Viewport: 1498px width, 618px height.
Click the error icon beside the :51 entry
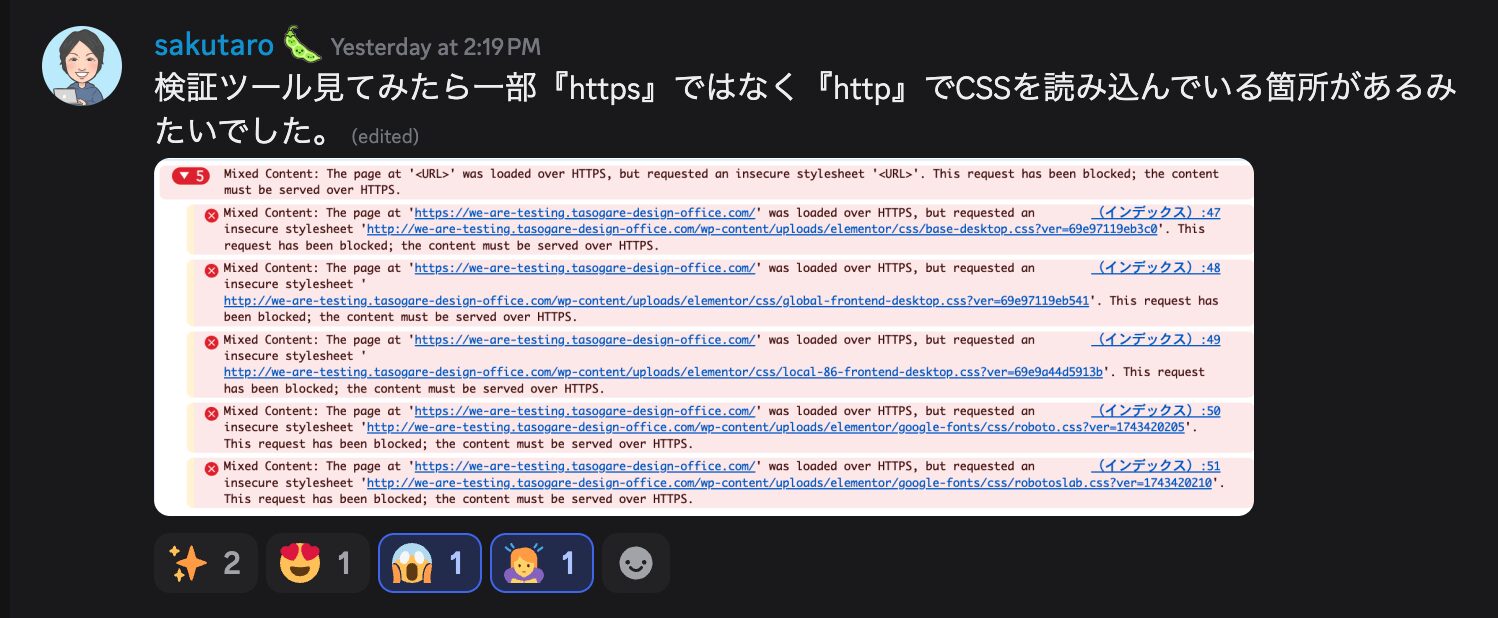coord(211,468)
